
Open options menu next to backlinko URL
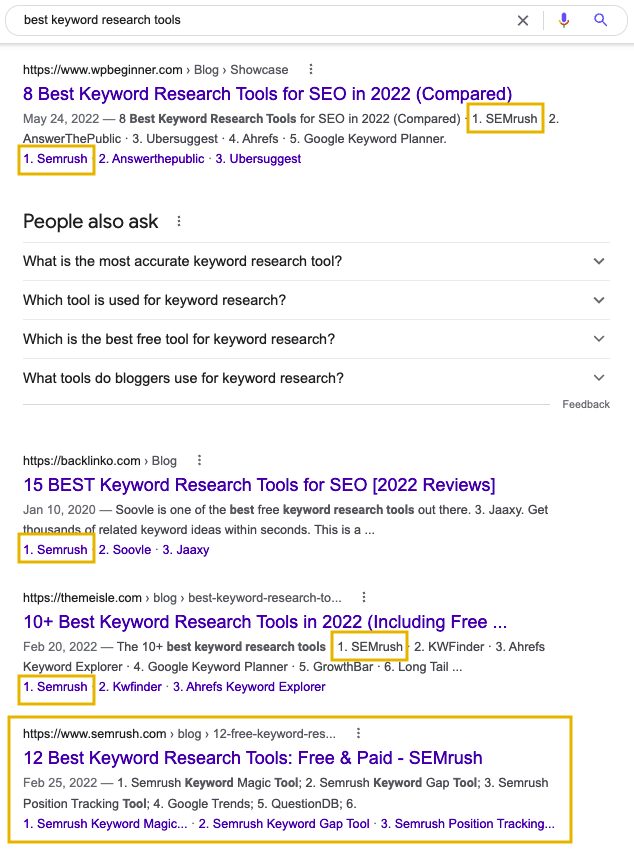click(199, 460)
